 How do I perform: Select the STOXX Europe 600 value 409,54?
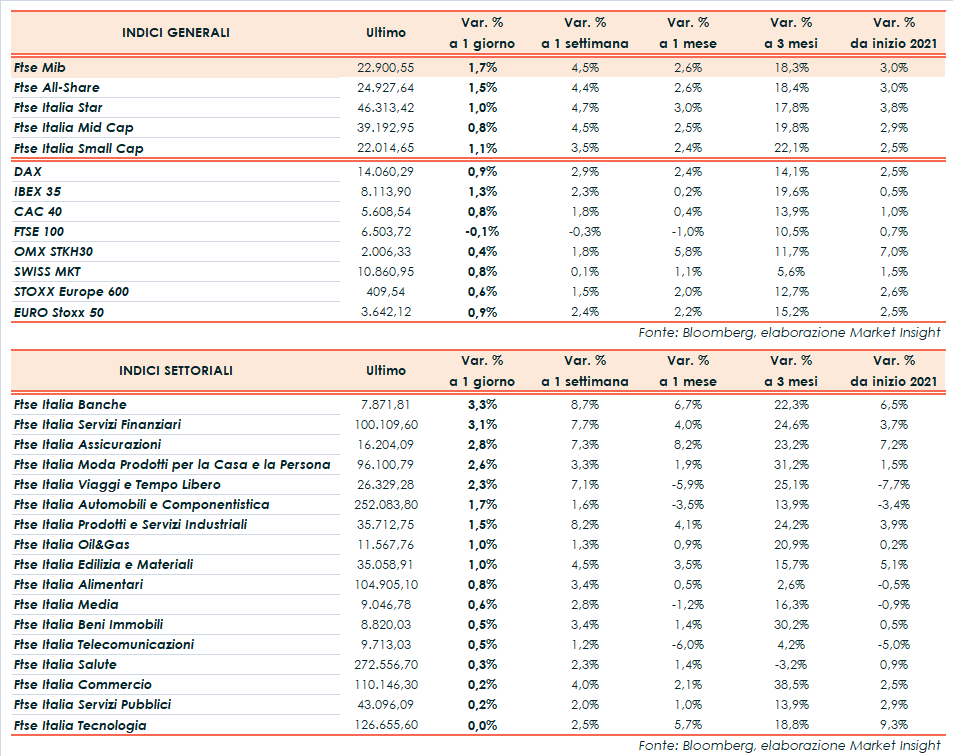tap(385, 292)
